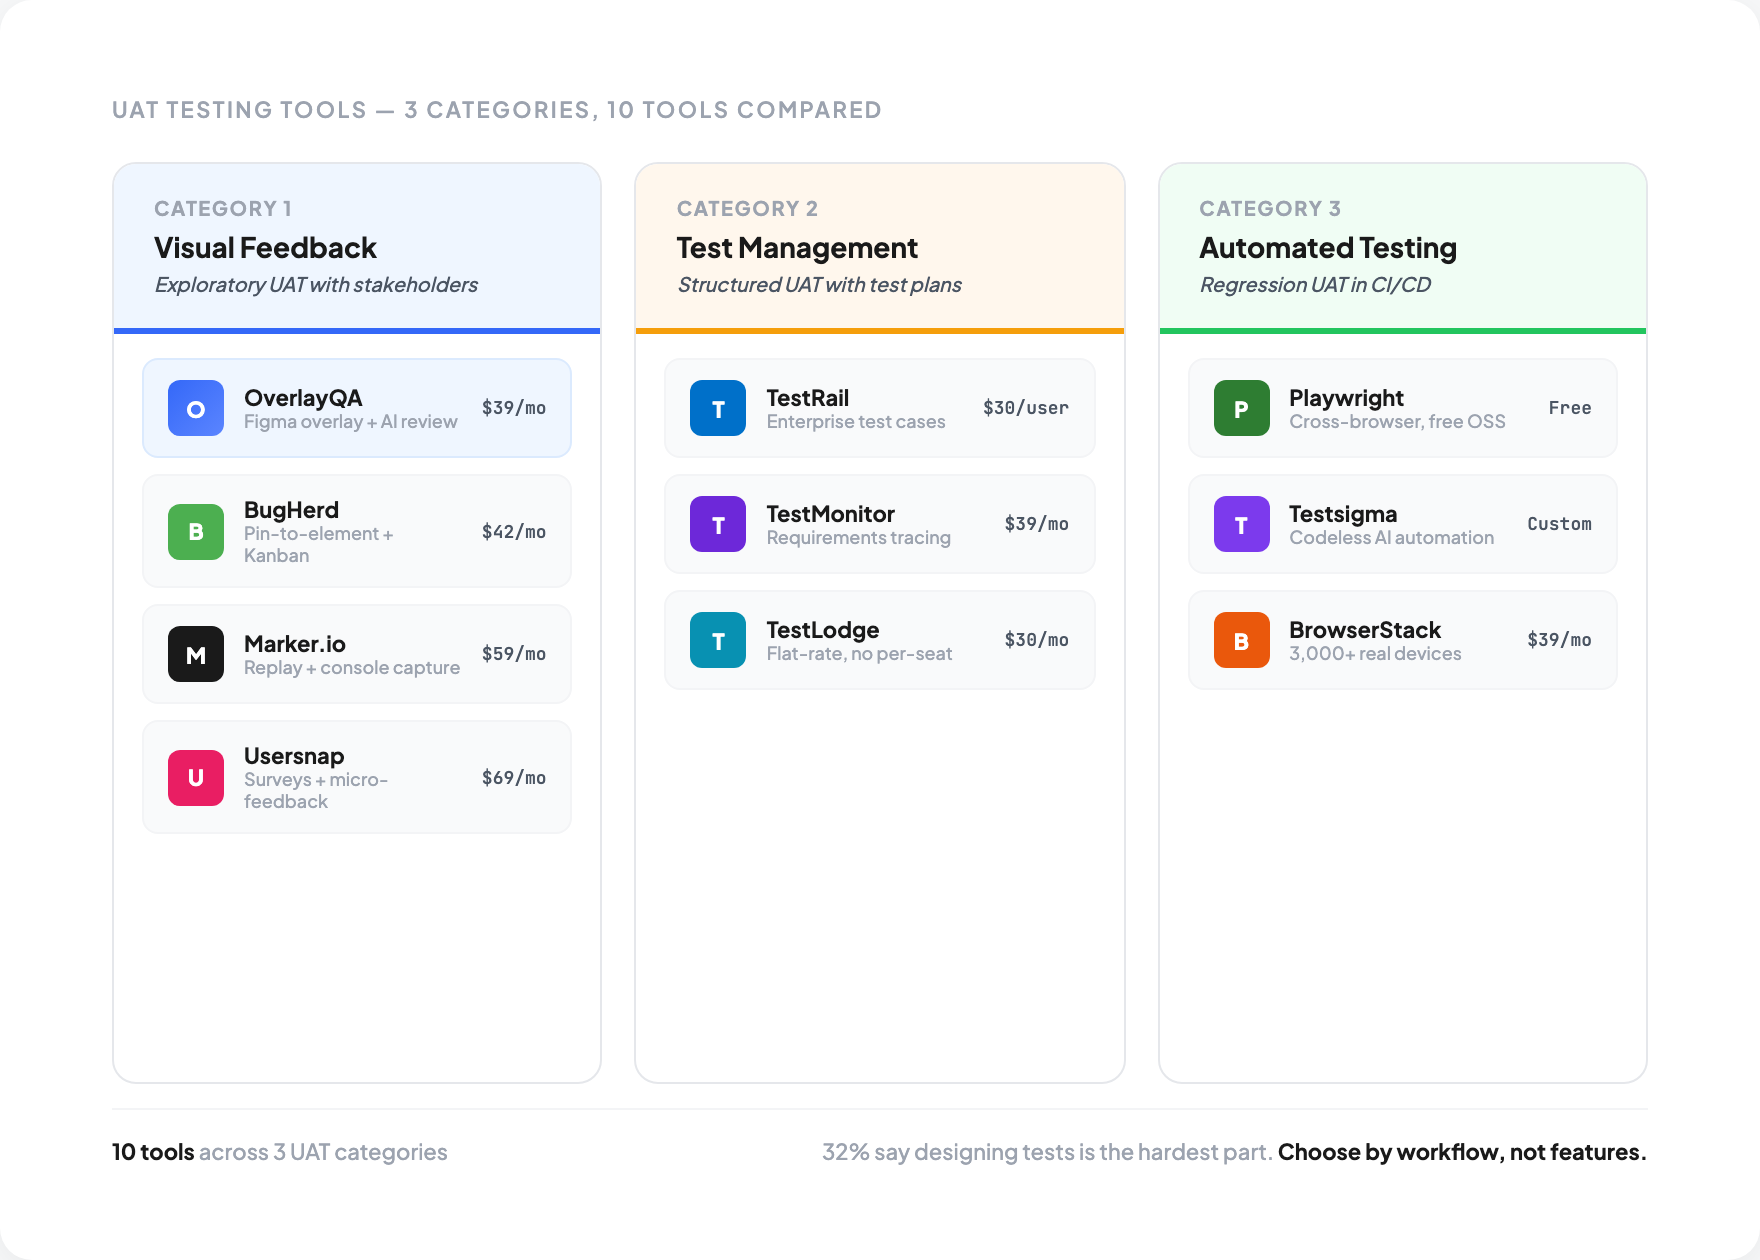
Task: Click 'Figma overlay + AI review' description
Action: tap(351, 422)
